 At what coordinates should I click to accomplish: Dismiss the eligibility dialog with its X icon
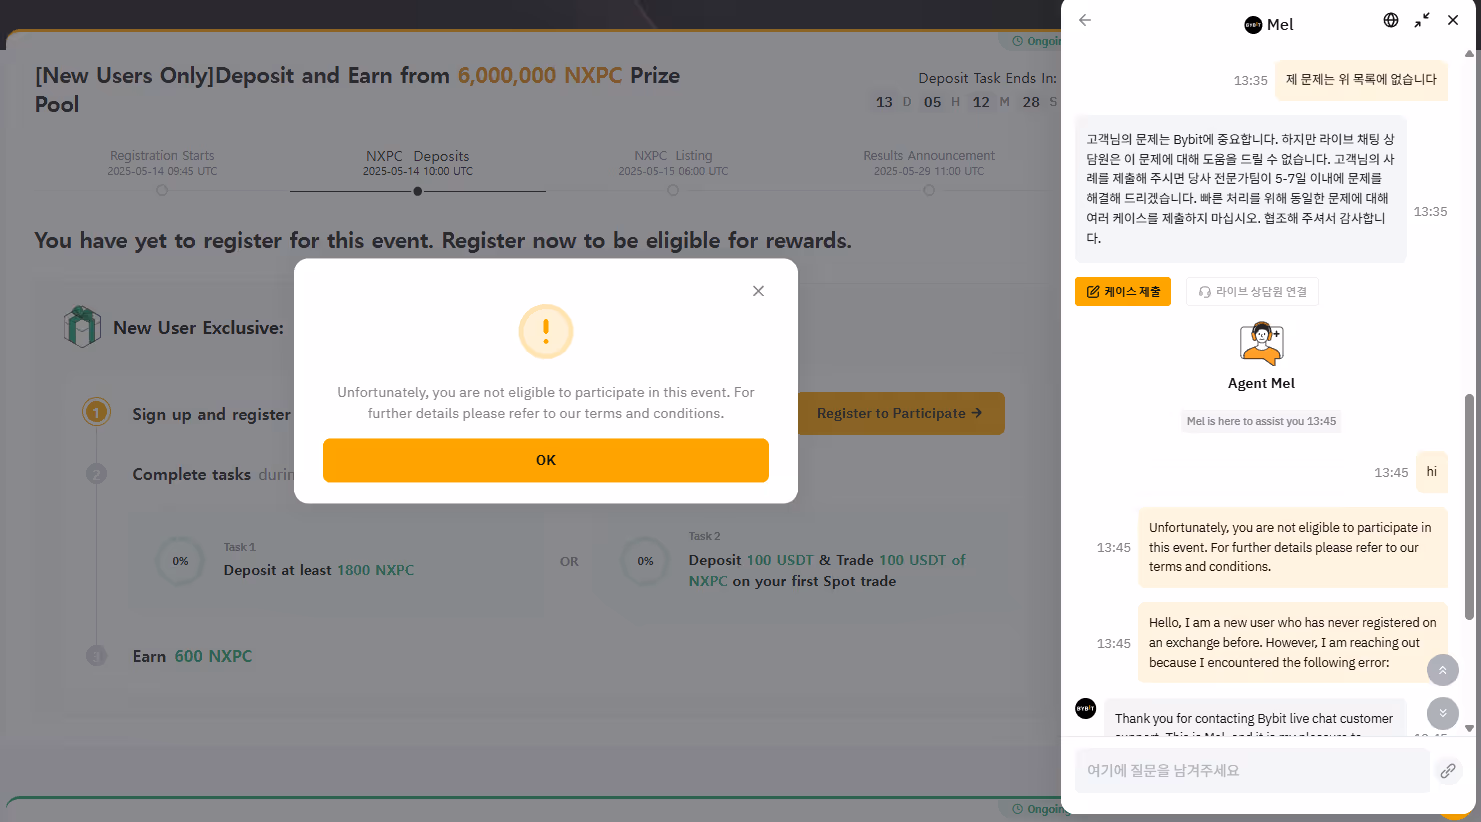[758, 291]
